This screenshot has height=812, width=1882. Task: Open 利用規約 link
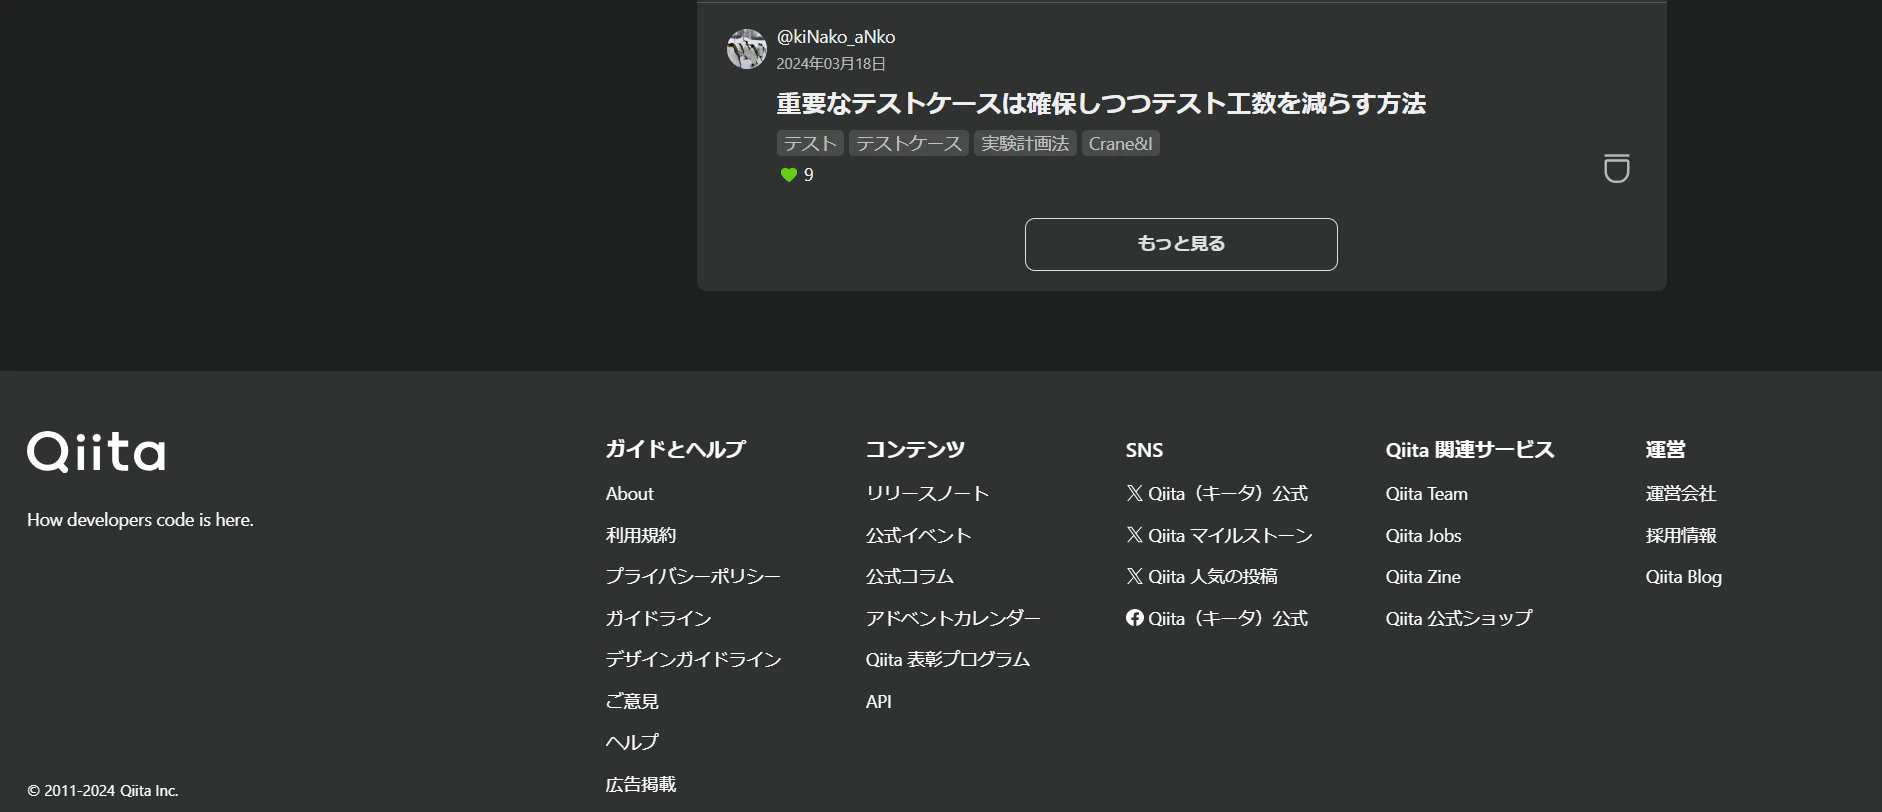[x=641, y=535]
